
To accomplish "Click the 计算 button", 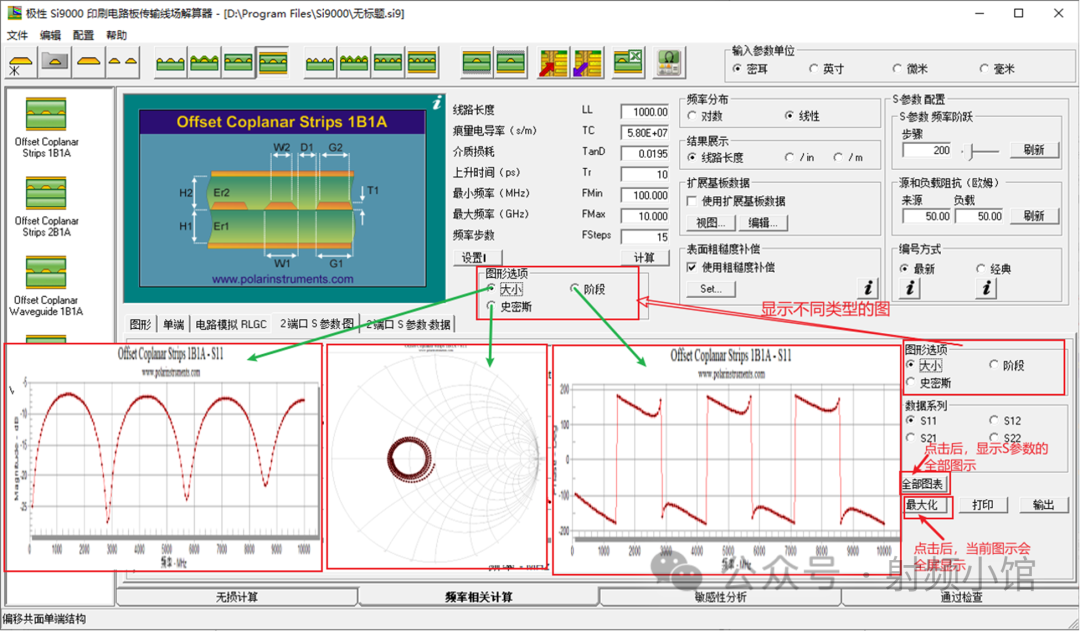I will [644, 257].
